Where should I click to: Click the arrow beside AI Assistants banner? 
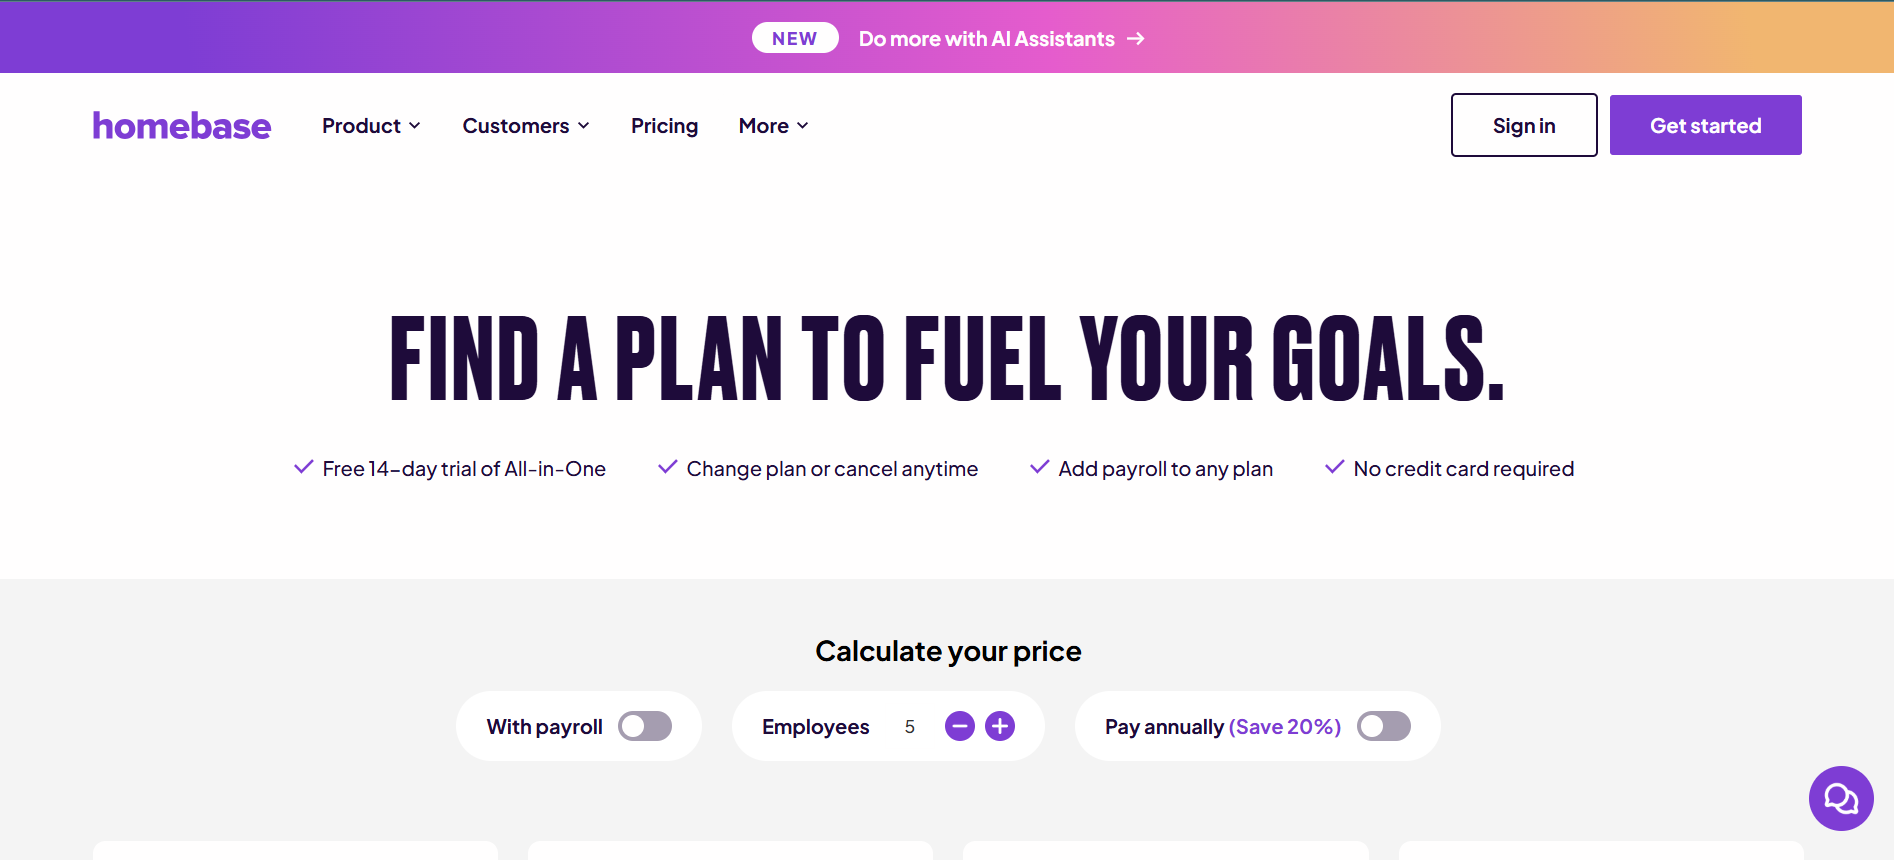point(1136,39)
